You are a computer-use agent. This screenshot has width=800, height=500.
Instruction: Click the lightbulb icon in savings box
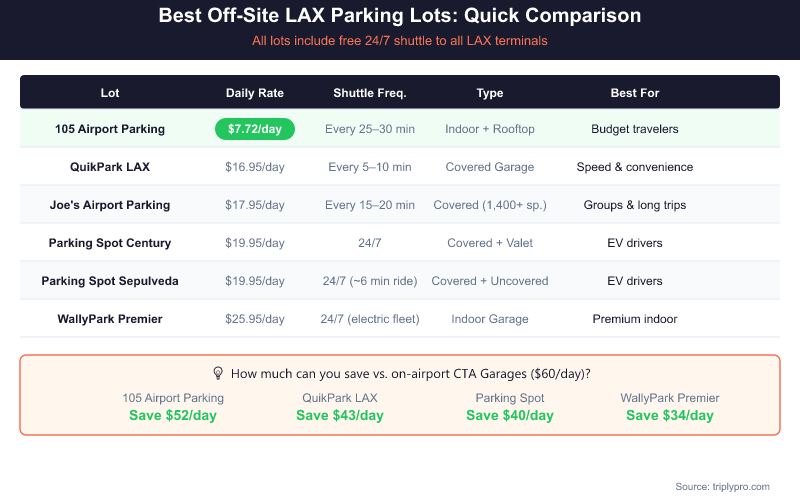pos(218,373)
